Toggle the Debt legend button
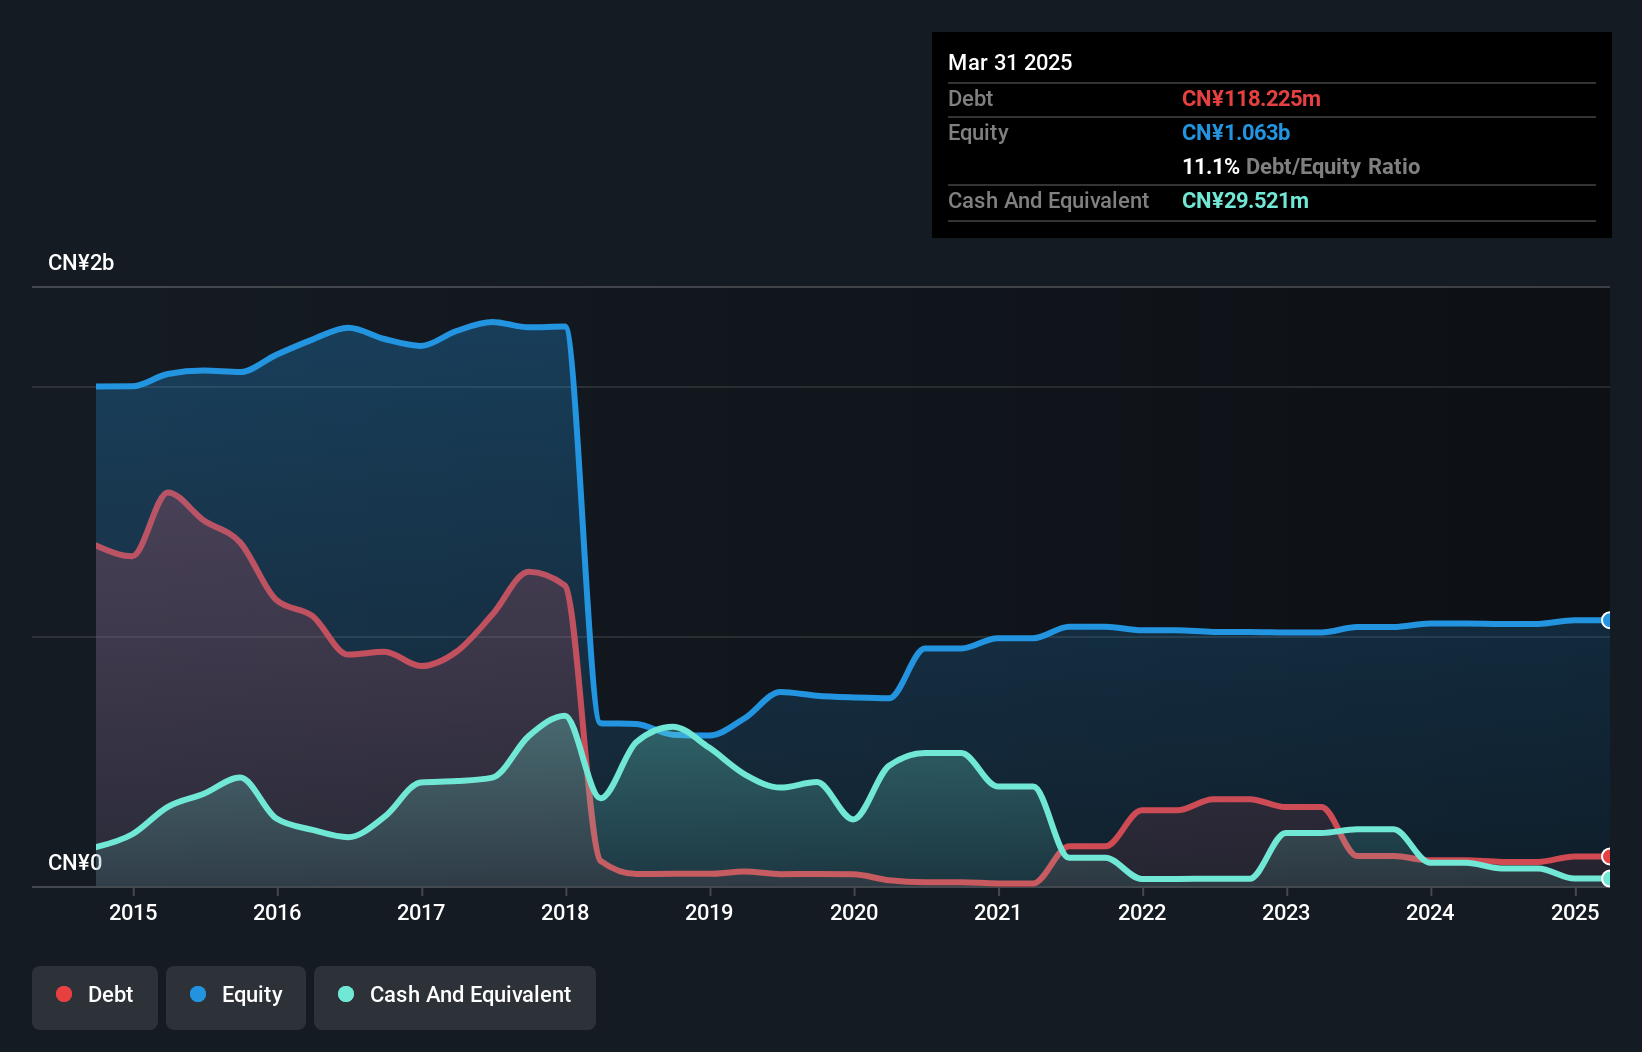 pos(95,997)
